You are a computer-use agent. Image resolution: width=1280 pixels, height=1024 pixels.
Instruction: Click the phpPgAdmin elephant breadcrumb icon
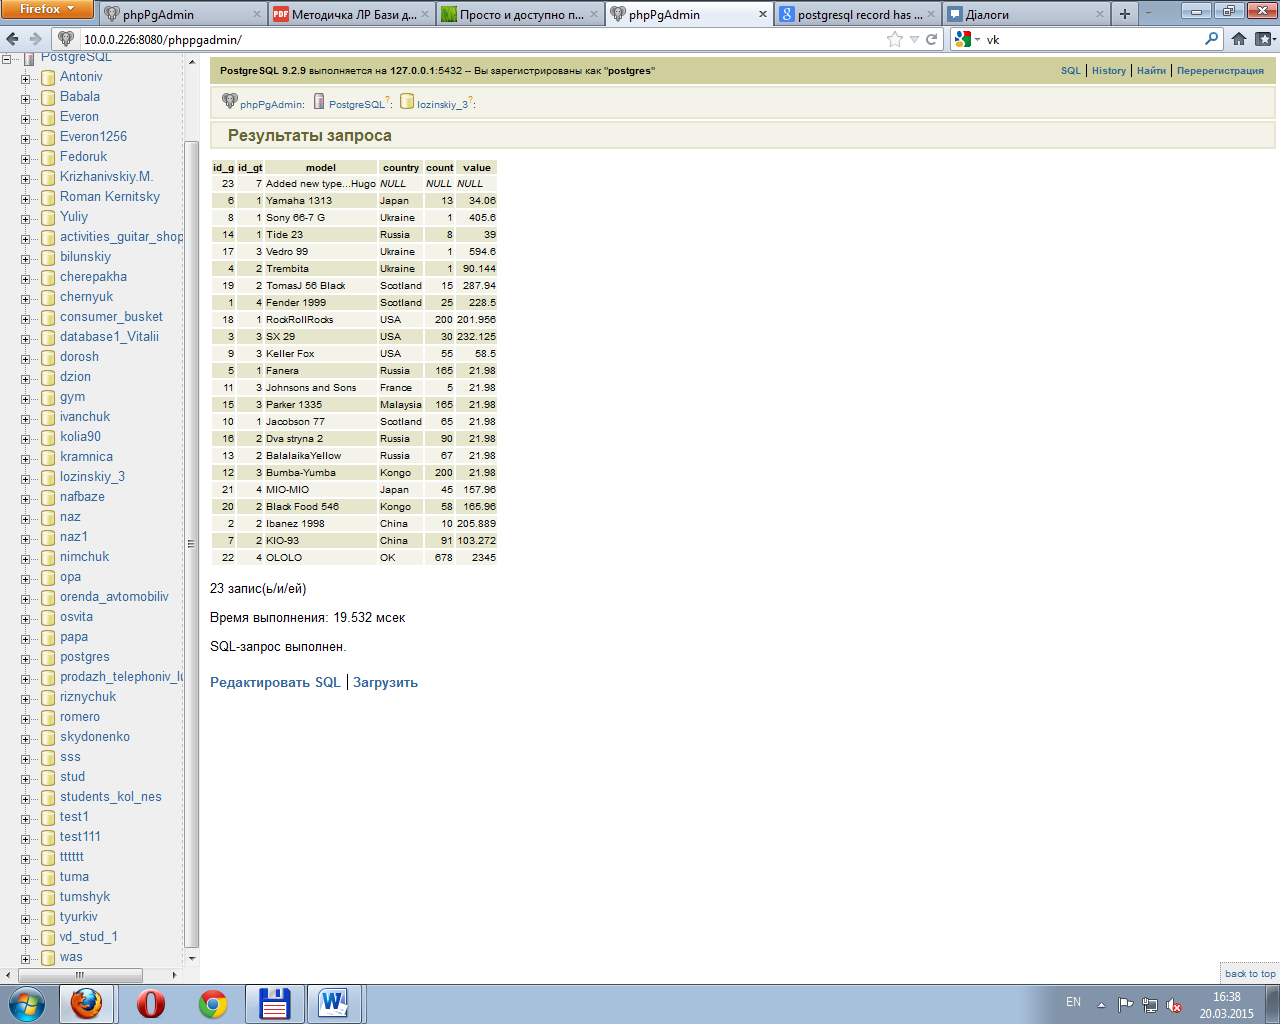230,101
